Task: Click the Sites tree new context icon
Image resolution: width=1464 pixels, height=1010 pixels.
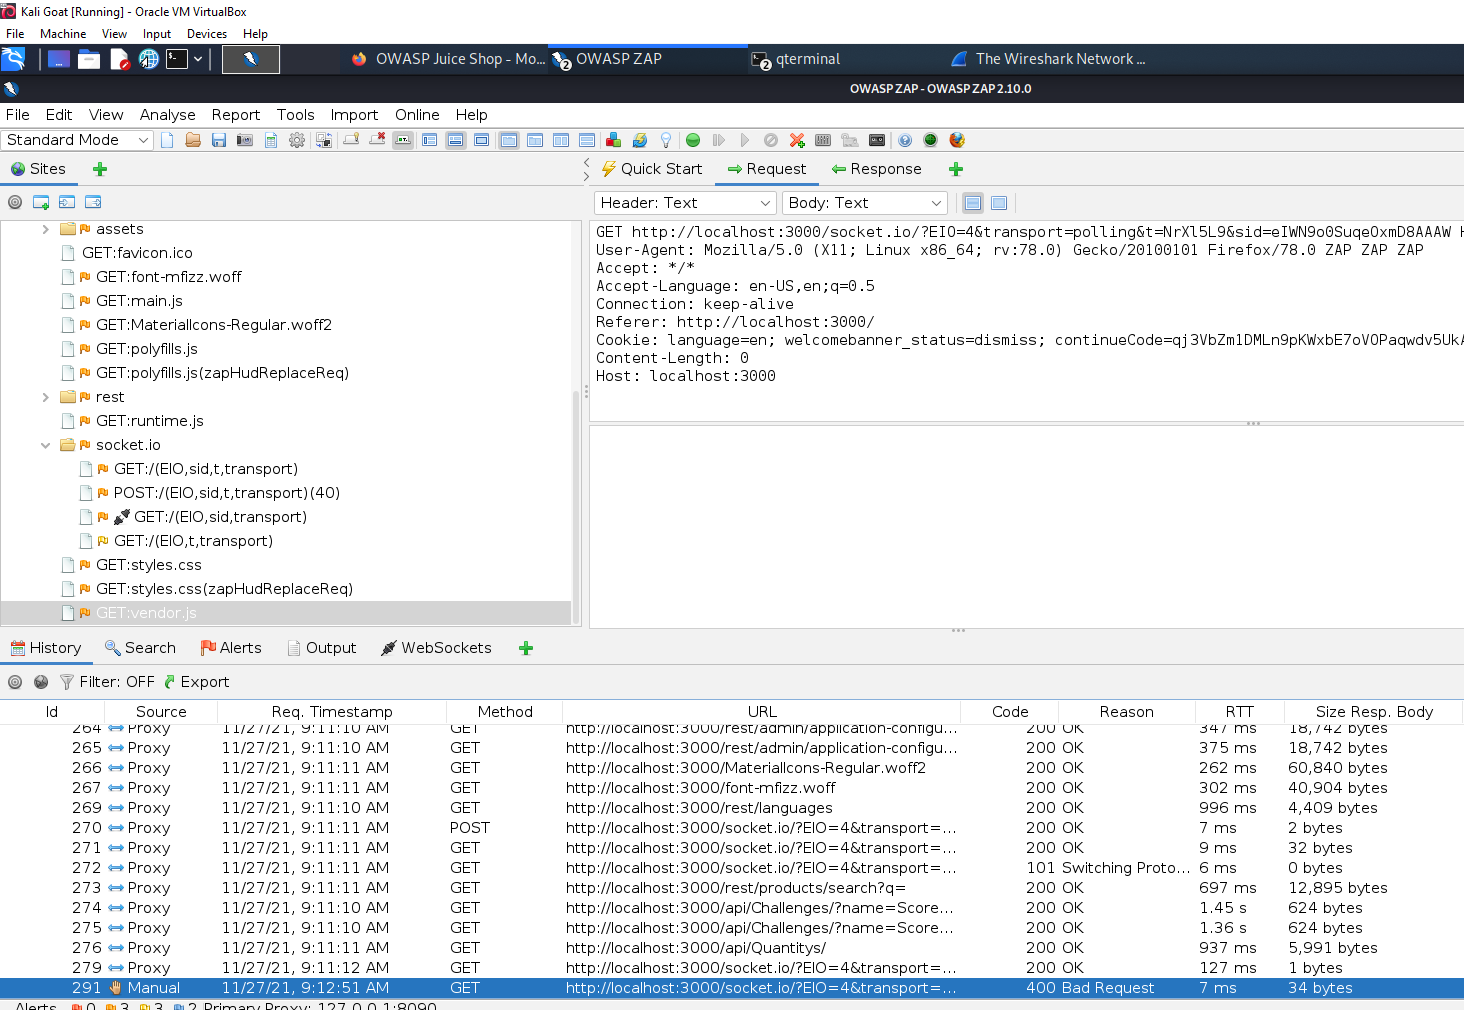Action: 41,202
